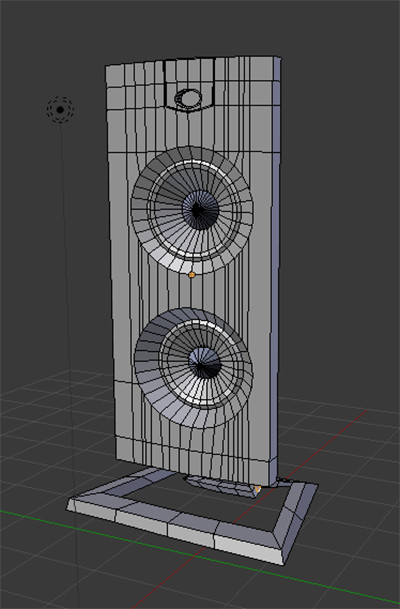Image resolution: width=400 pixels, height=609 pixels.
Task: Select the lamp object with dashed circle
Action: pyautogui.click(x=60, y=110)
